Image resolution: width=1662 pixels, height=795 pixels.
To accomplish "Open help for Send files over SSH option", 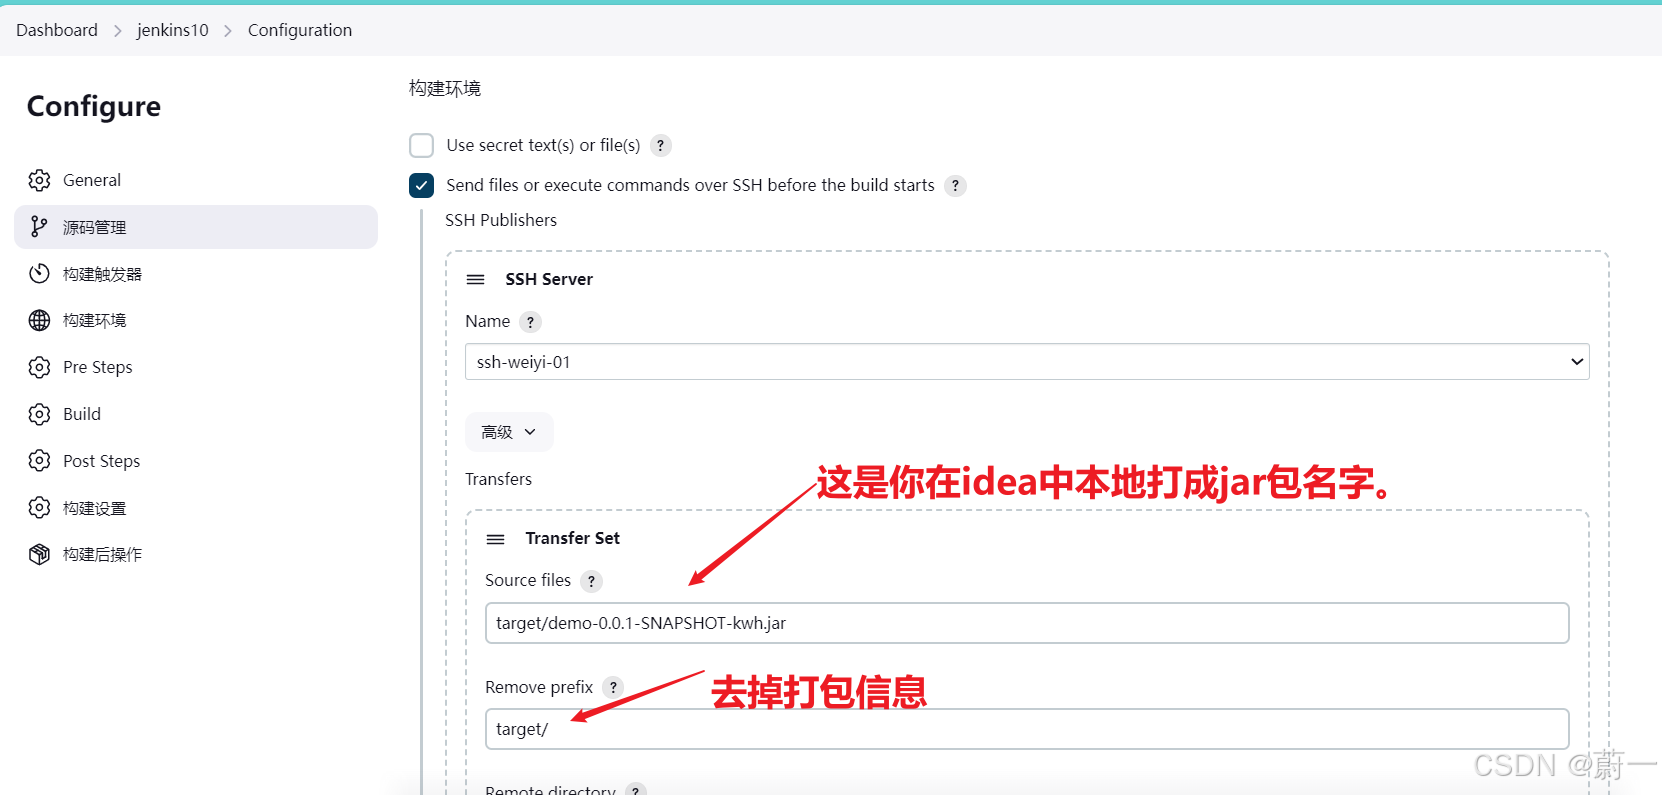I will [x=955, y=185].
